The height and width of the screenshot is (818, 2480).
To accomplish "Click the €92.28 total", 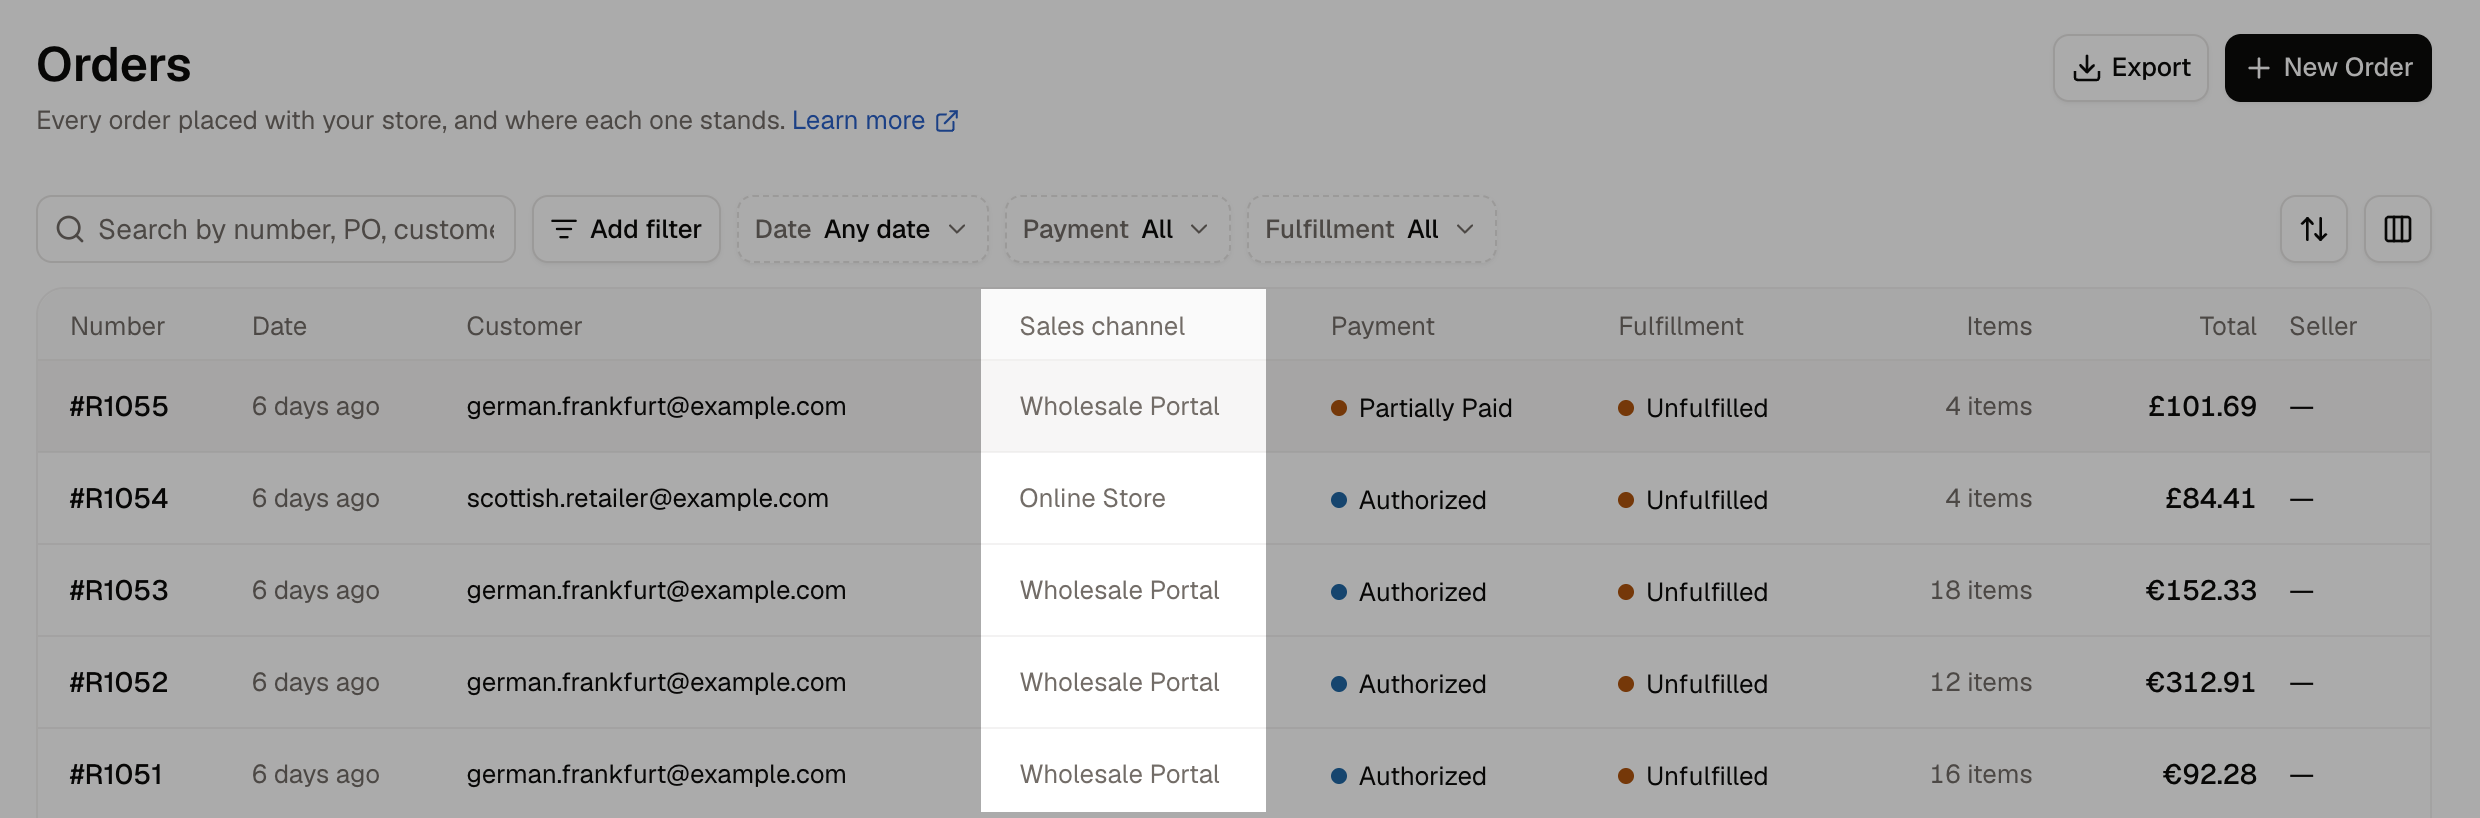I will [x=2209, y=774].
